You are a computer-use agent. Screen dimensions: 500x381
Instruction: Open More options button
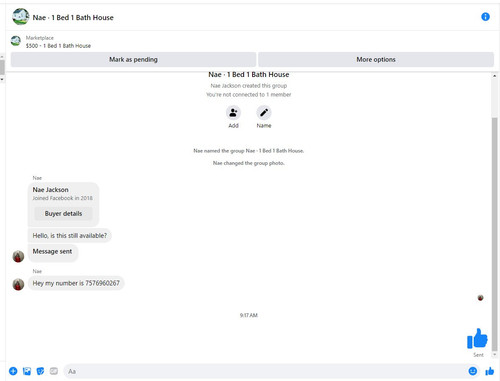376,59
